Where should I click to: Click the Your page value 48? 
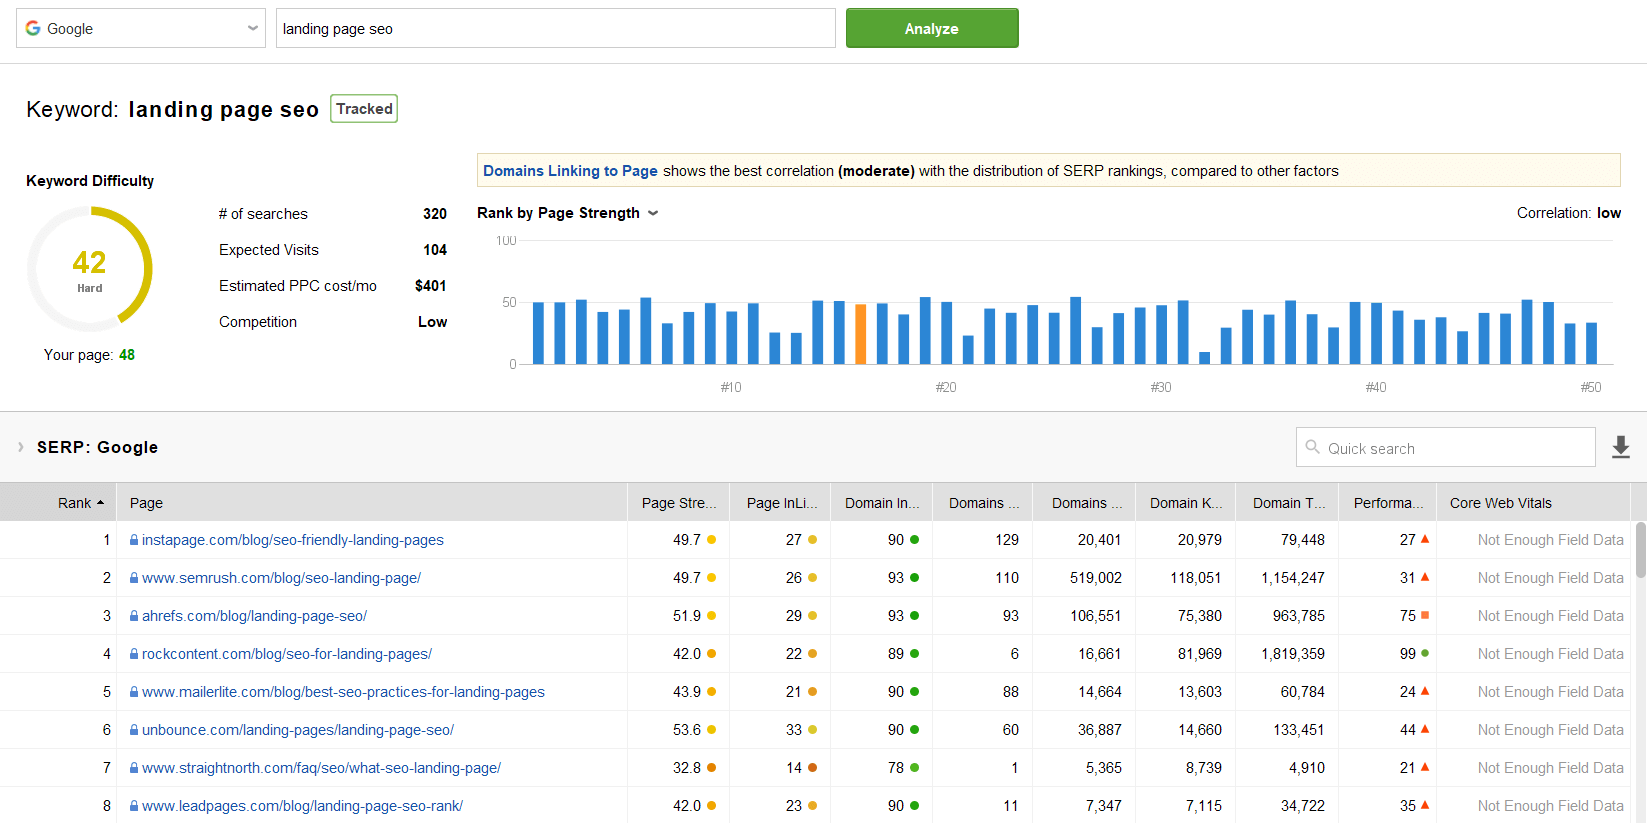point(127,355)
